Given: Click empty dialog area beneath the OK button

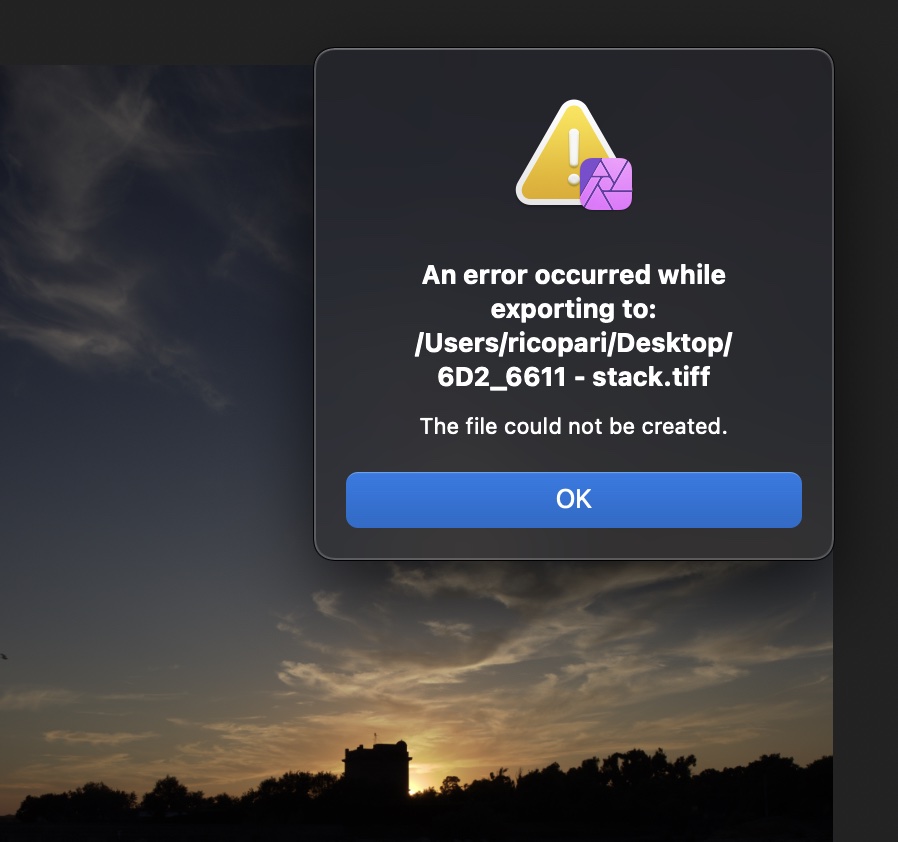Looking at the screenshot, I should click(573, 543).
